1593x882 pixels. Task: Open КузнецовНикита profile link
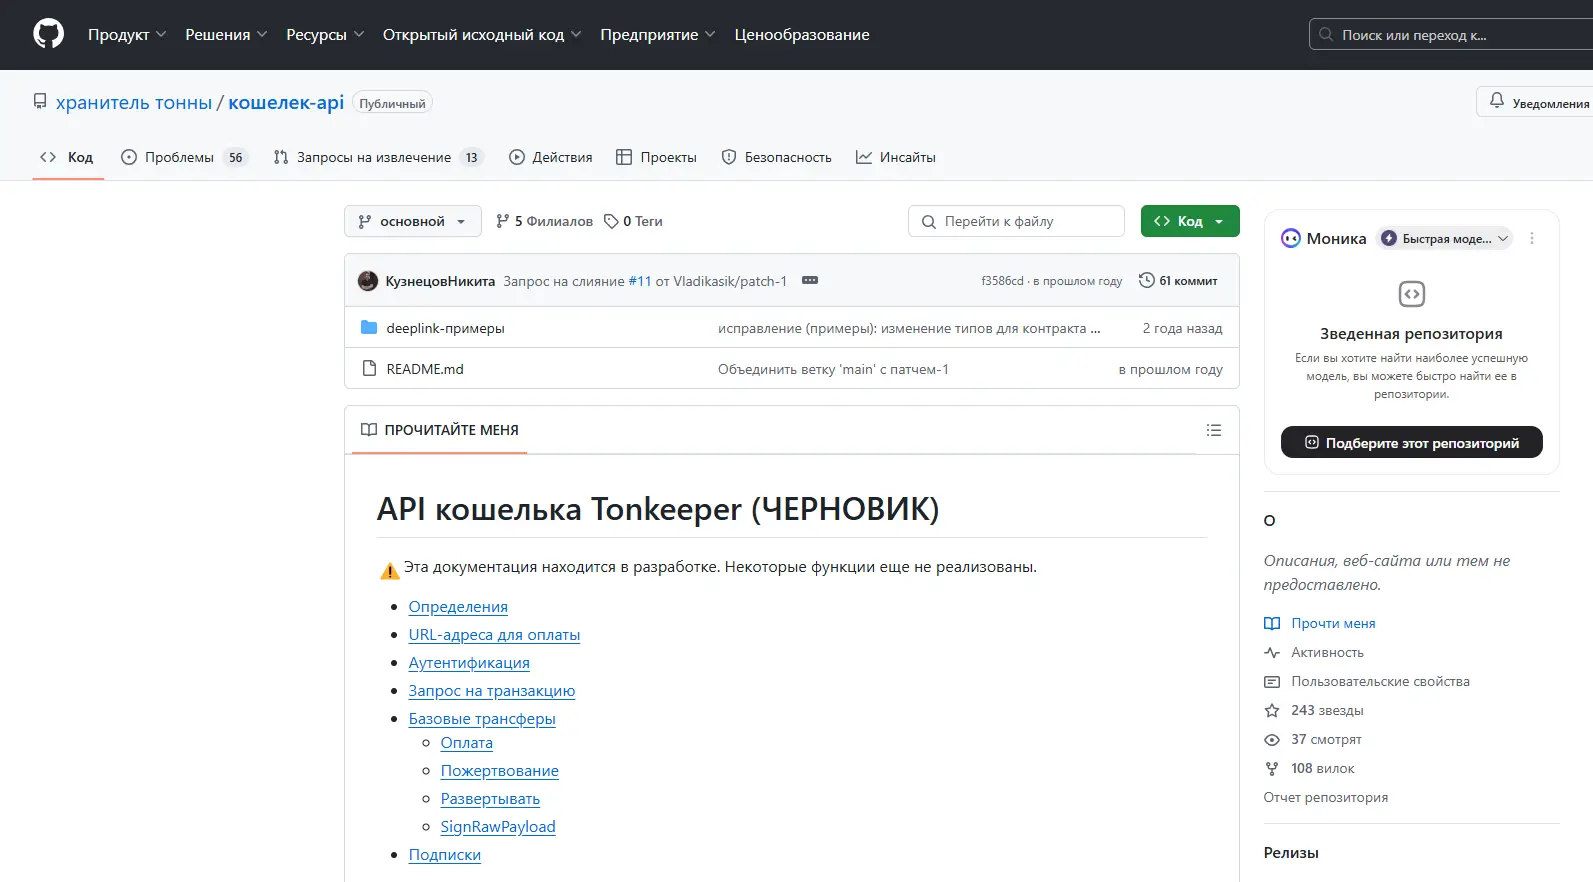(x=440, y=281)
